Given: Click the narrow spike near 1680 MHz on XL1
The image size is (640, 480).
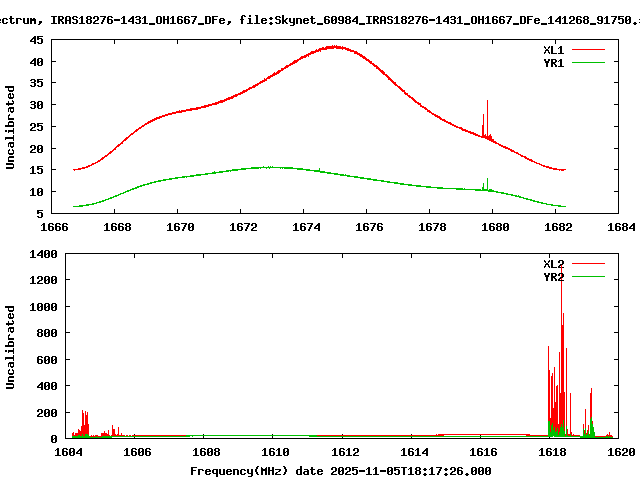Looking at the screenshot, I should 487,102.
